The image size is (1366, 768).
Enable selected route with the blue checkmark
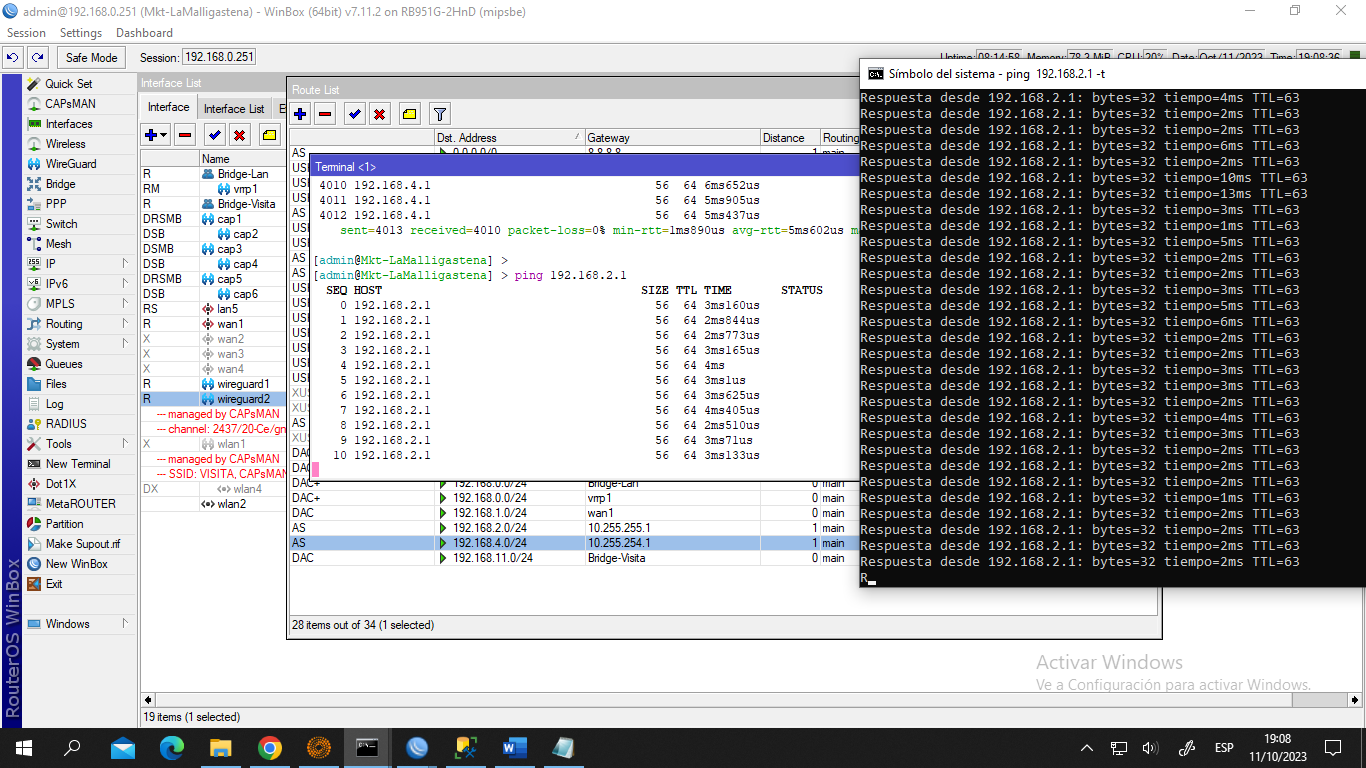coord(355,114)
